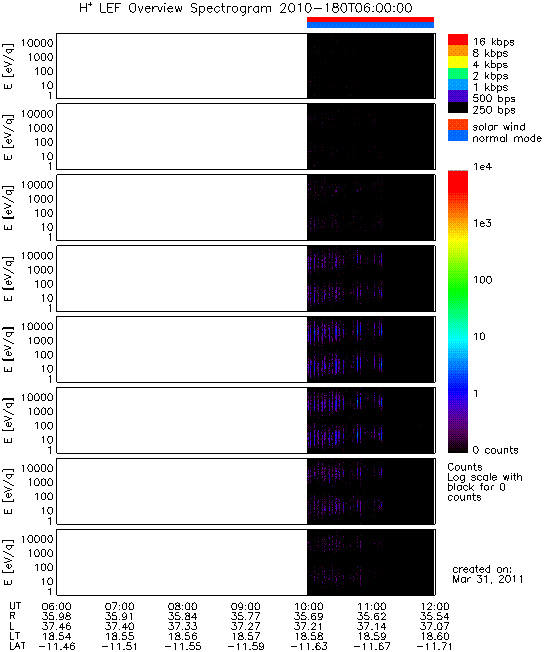544x652 pixels.
Task: Click the 'UT' row header
Action: [15, 606]
